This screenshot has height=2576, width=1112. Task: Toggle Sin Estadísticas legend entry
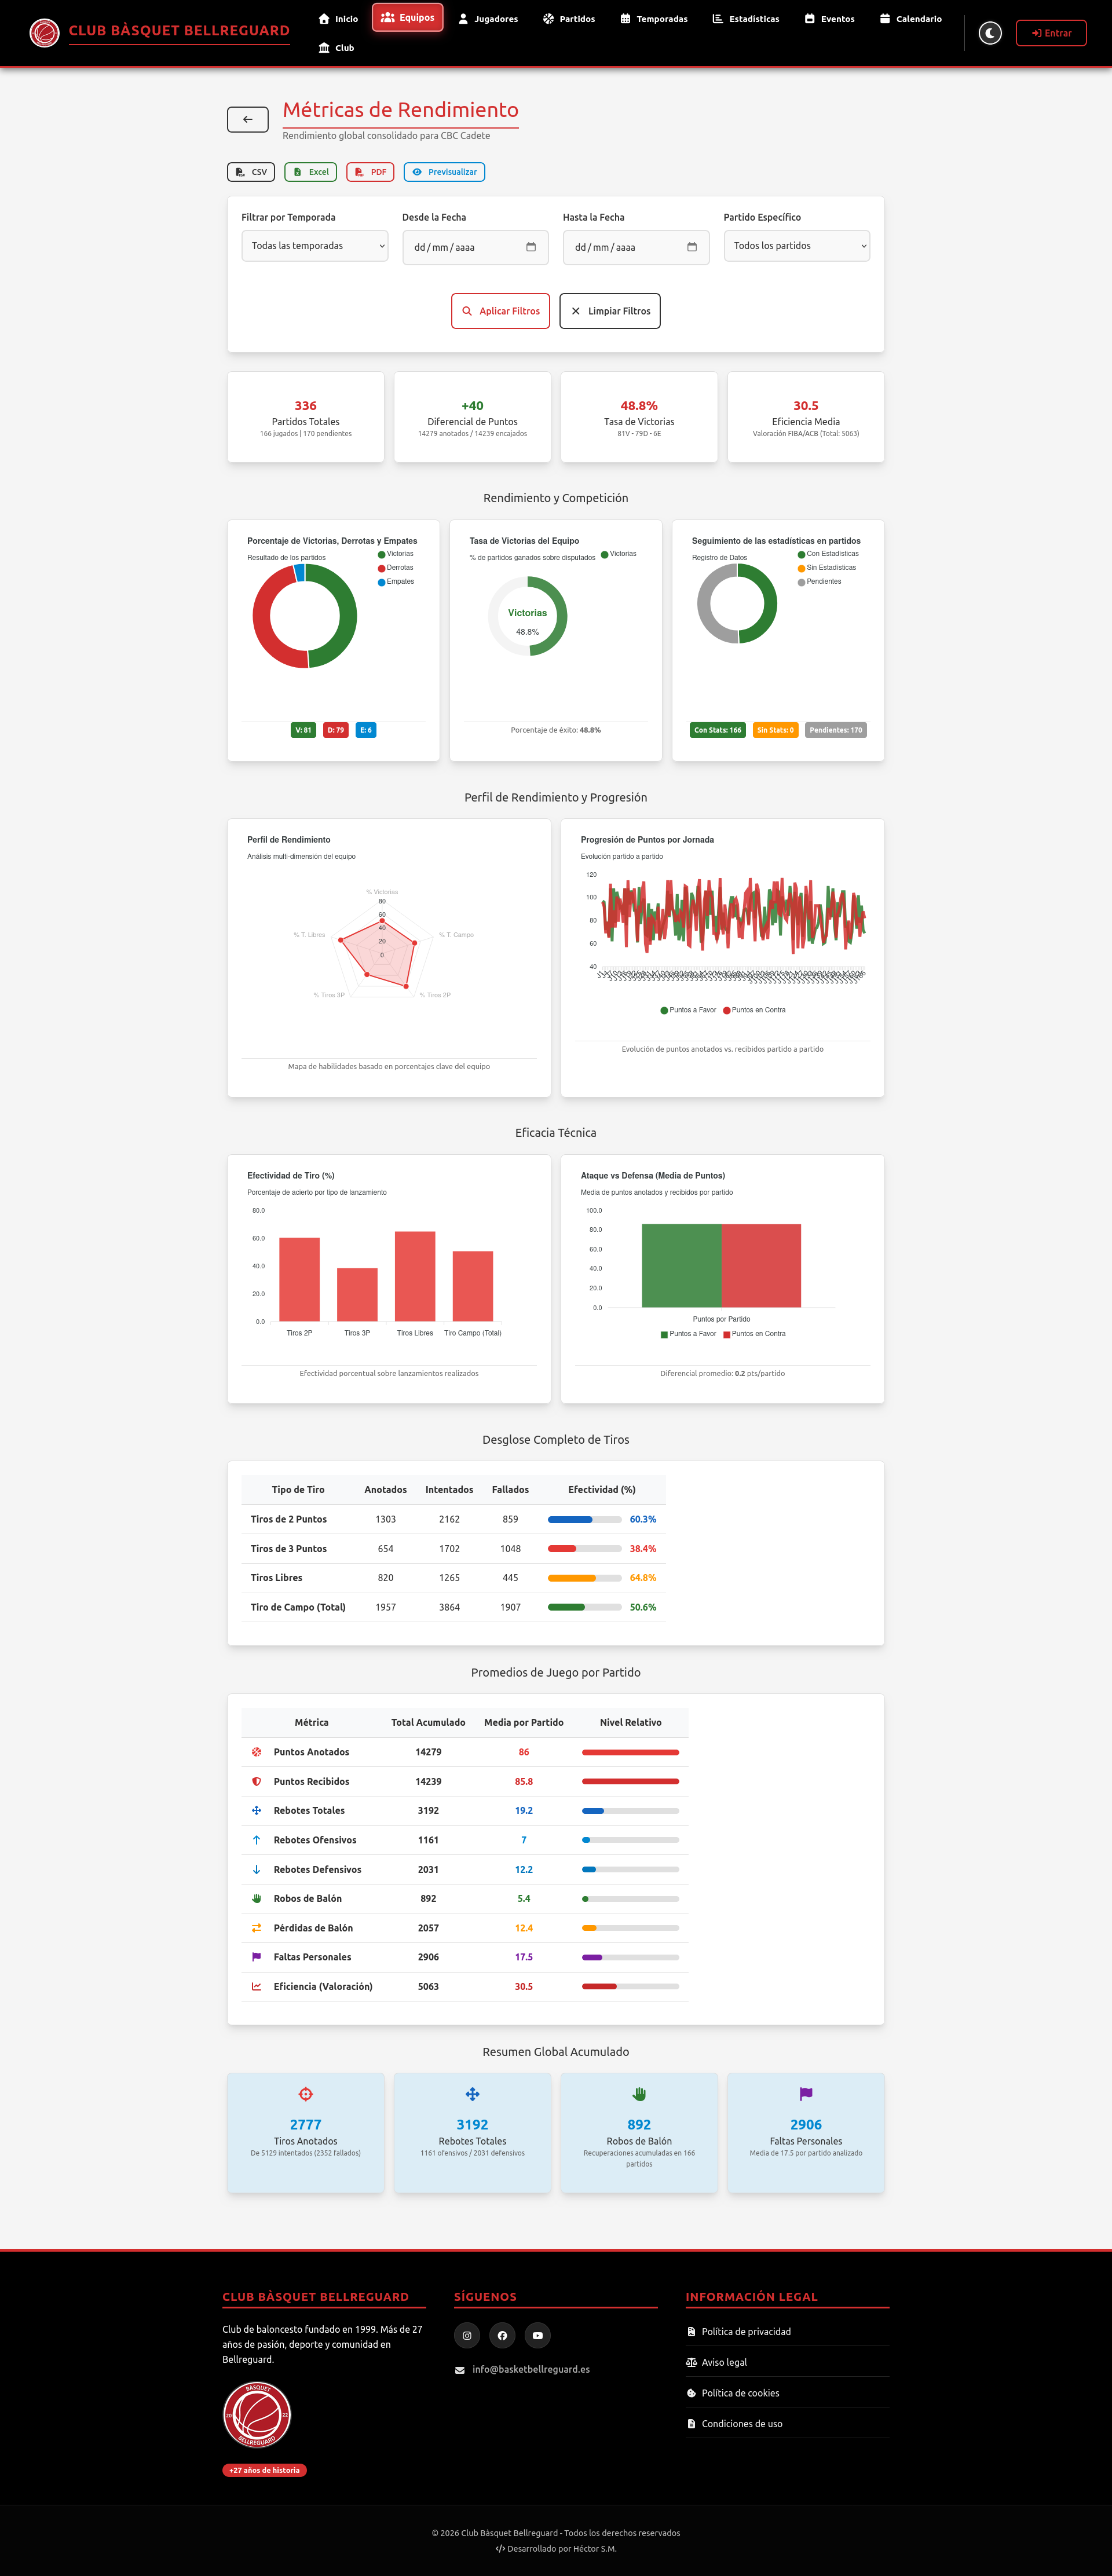point(827,568)
